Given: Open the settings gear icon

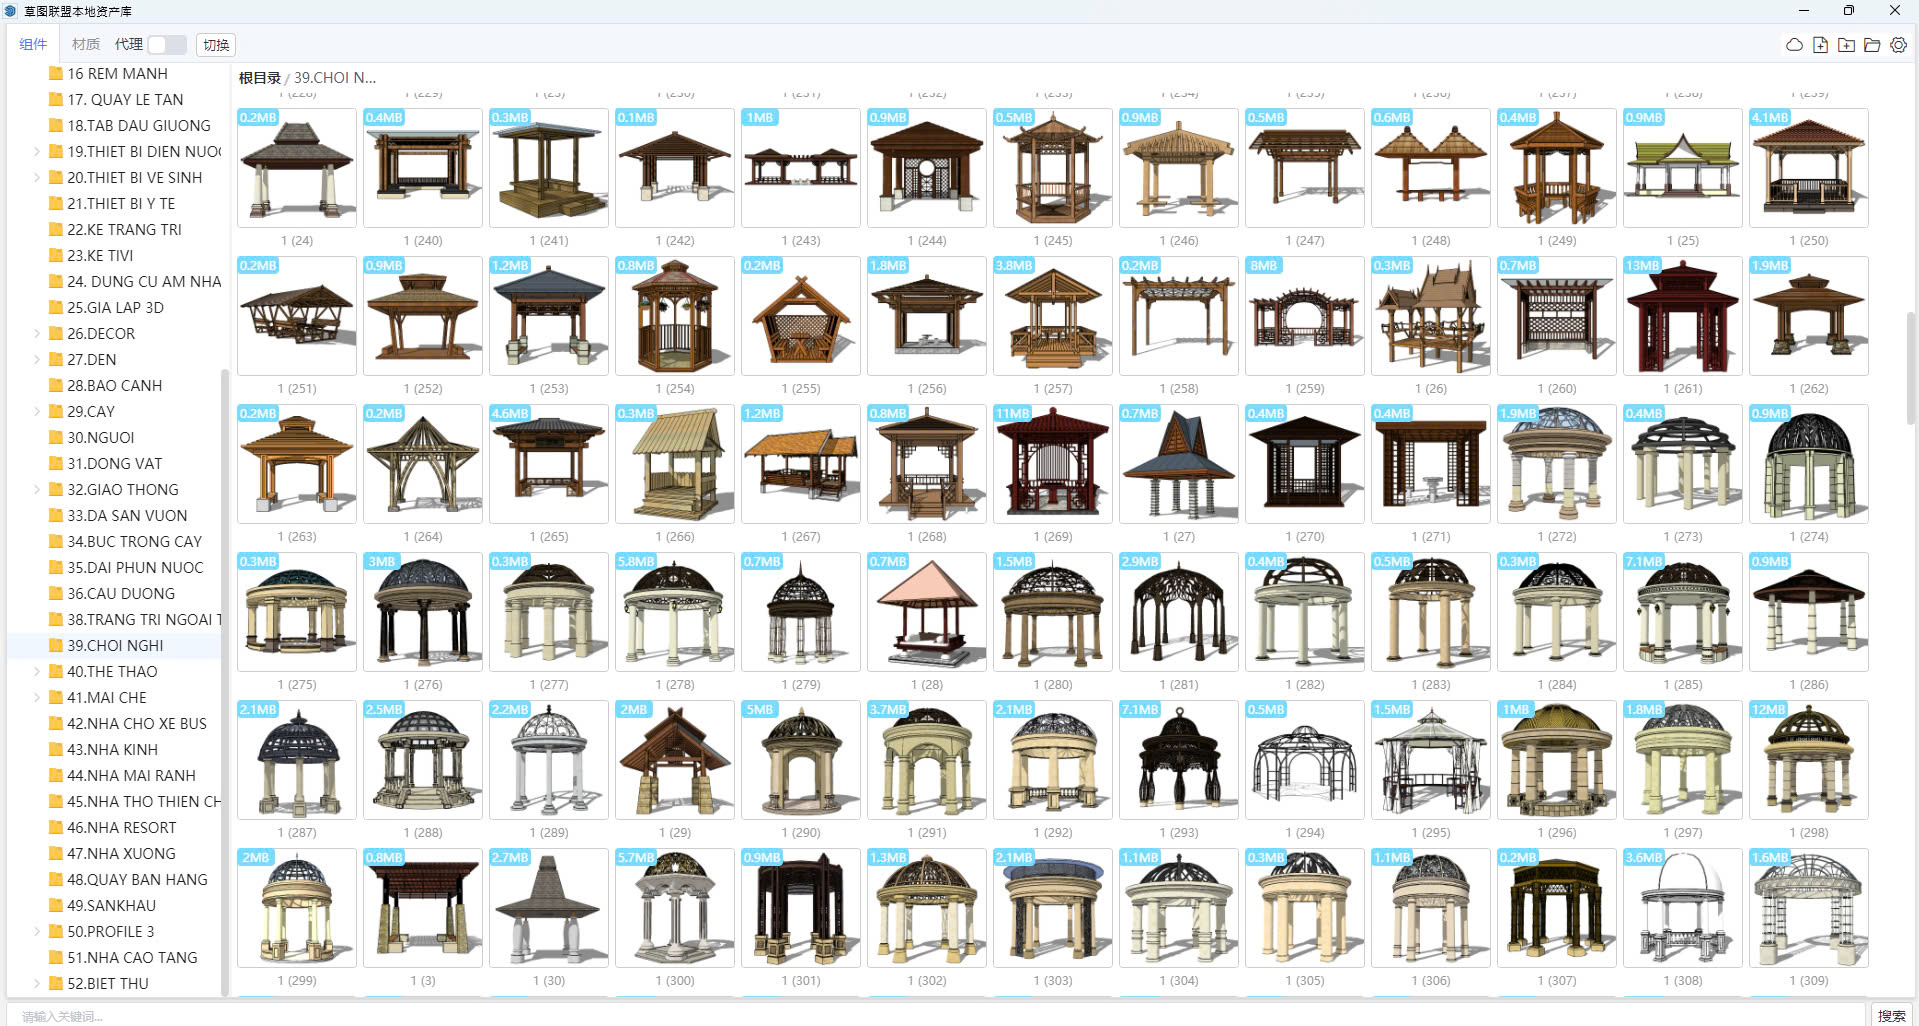Looking at the screenshot, I should 1898,45.
